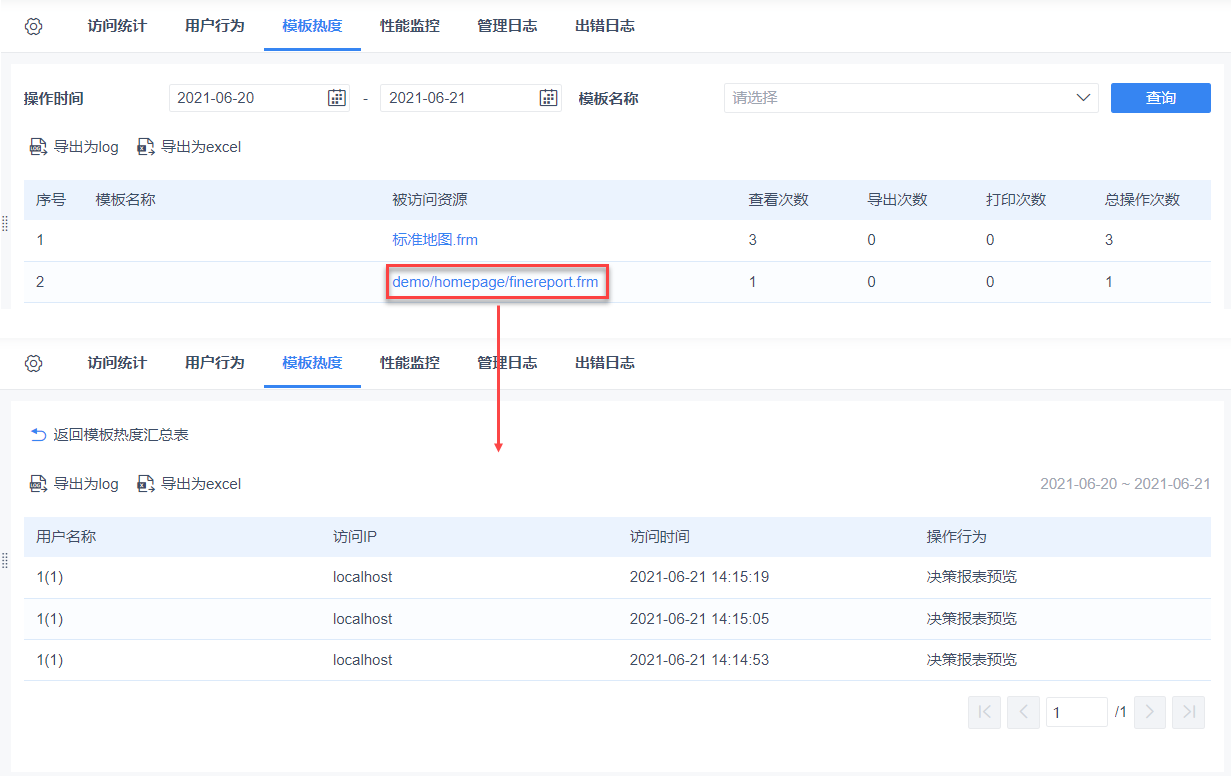Click 决策报表预览 in the 14:14:53 row
The width and height of the screenshot is (1231, 776).
(972, 660)
